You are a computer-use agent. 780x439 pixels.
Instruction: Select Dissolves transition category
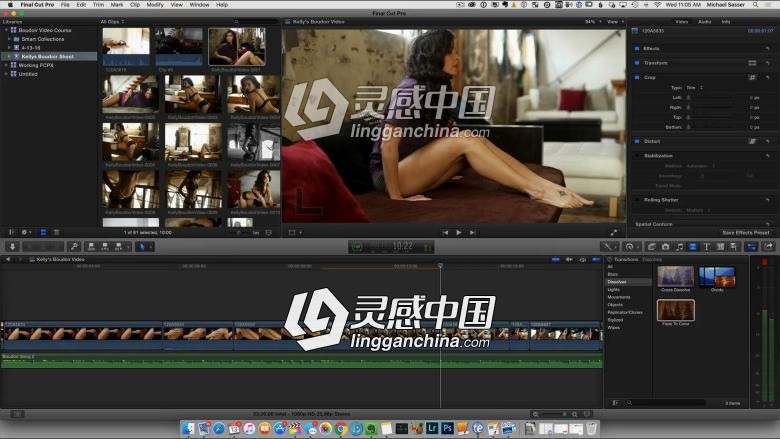[x=629, y=282]
